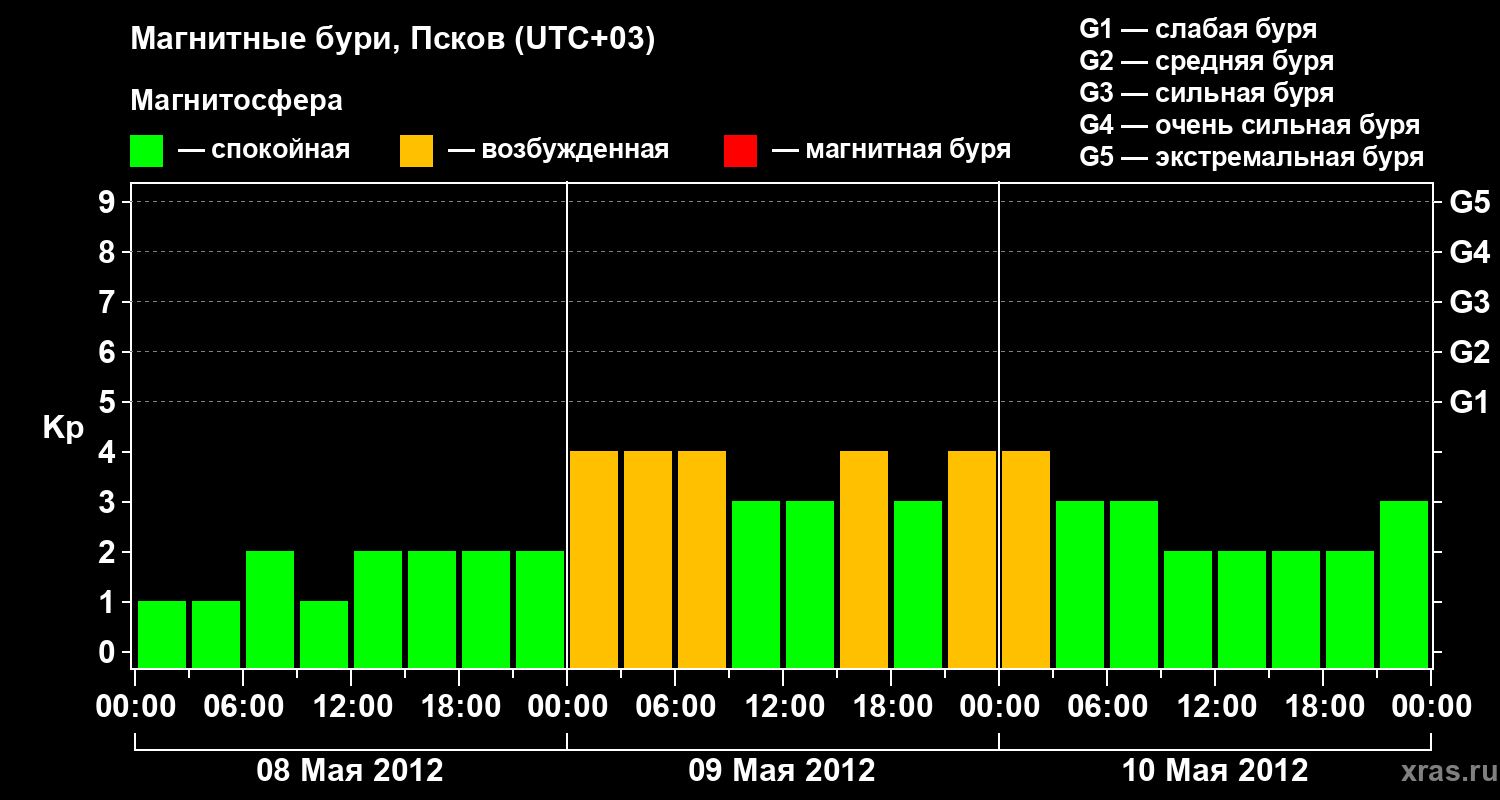Click the last green bar of 10 Мая
1500x800 pixels.
[x=1404, y=584]
